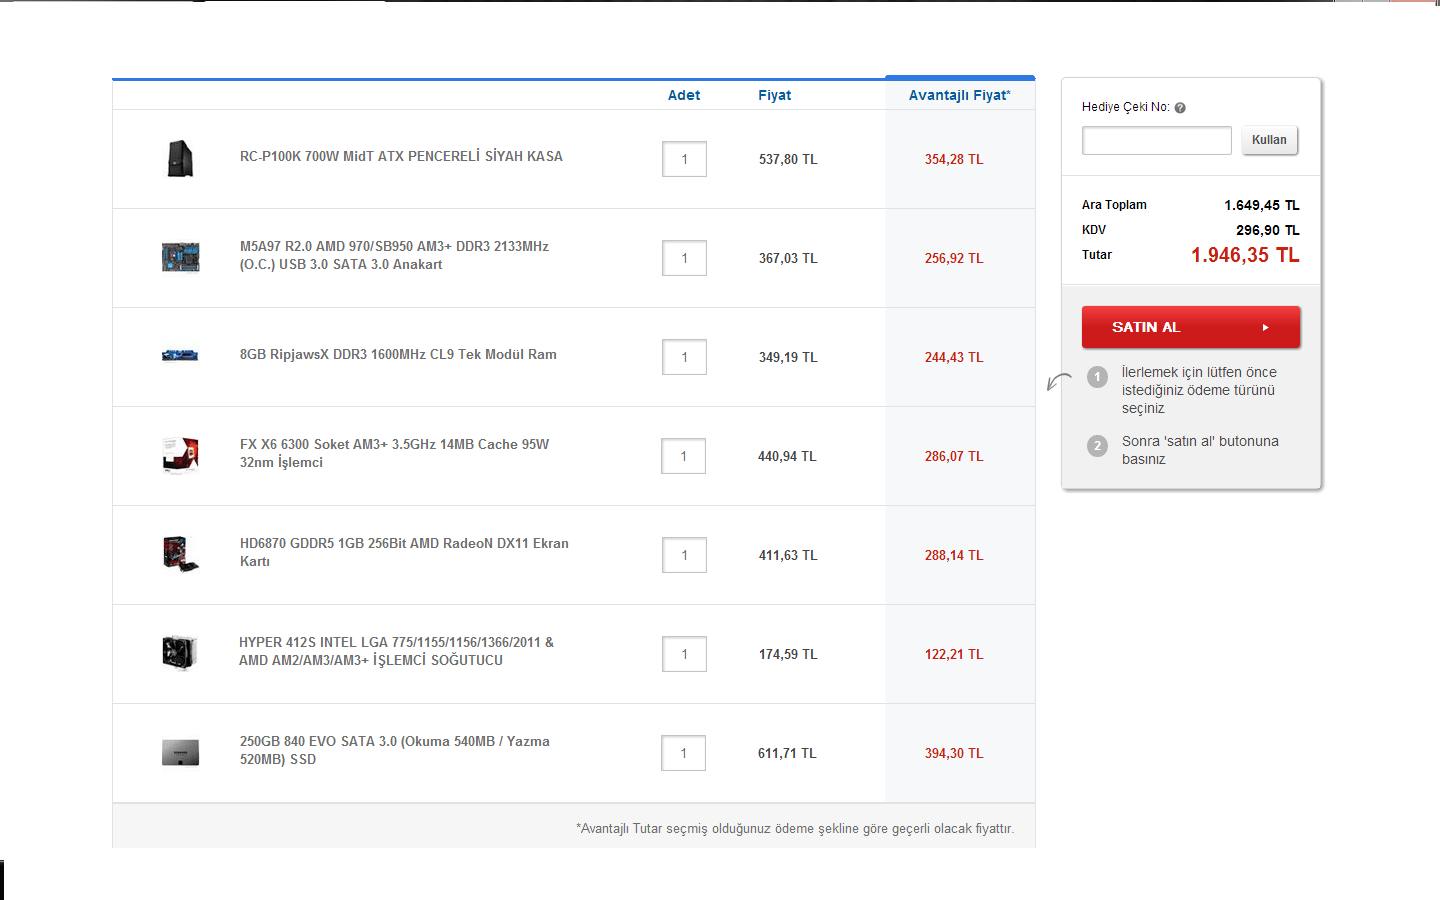Screen dimensions: 1440x900
Task: Edit quantity for 250GB 840 EVO SSD
Action: (x=684, y=753)
